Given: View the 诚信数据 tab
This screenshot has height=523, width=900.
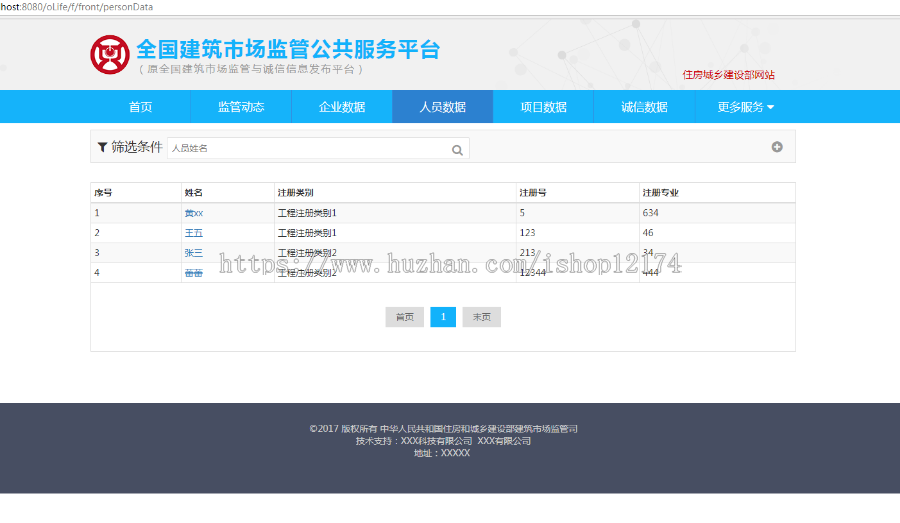Looking at the screenshot, I should [644, 107].
